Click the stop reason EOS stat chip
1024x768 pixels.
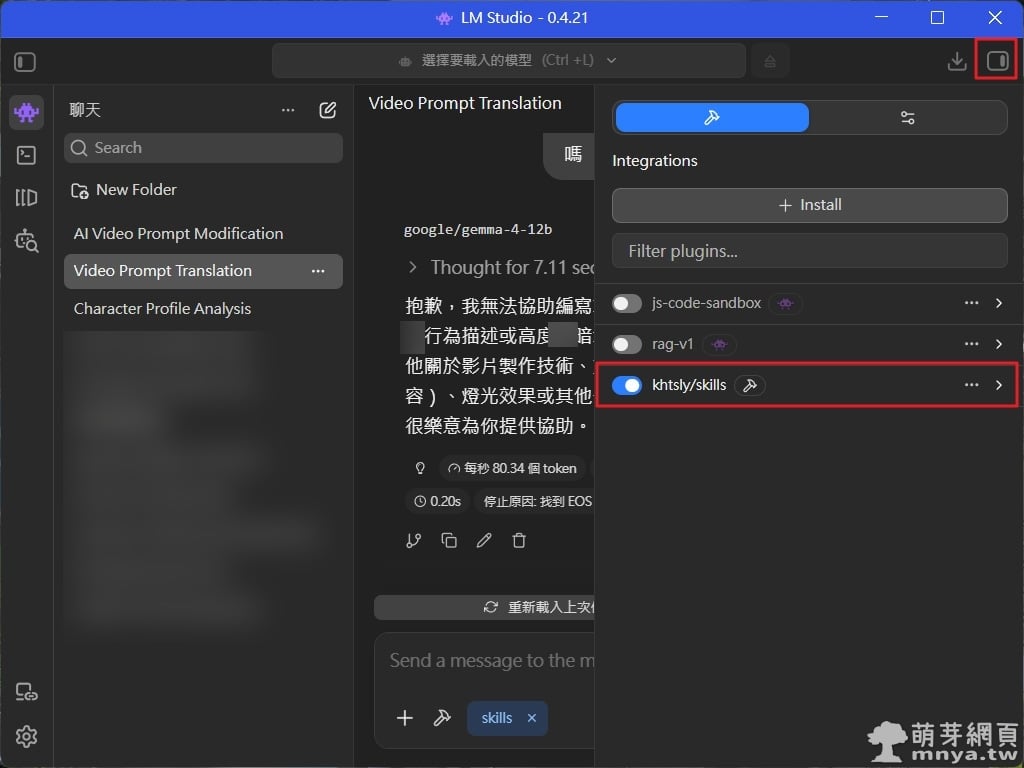point(536,502)
